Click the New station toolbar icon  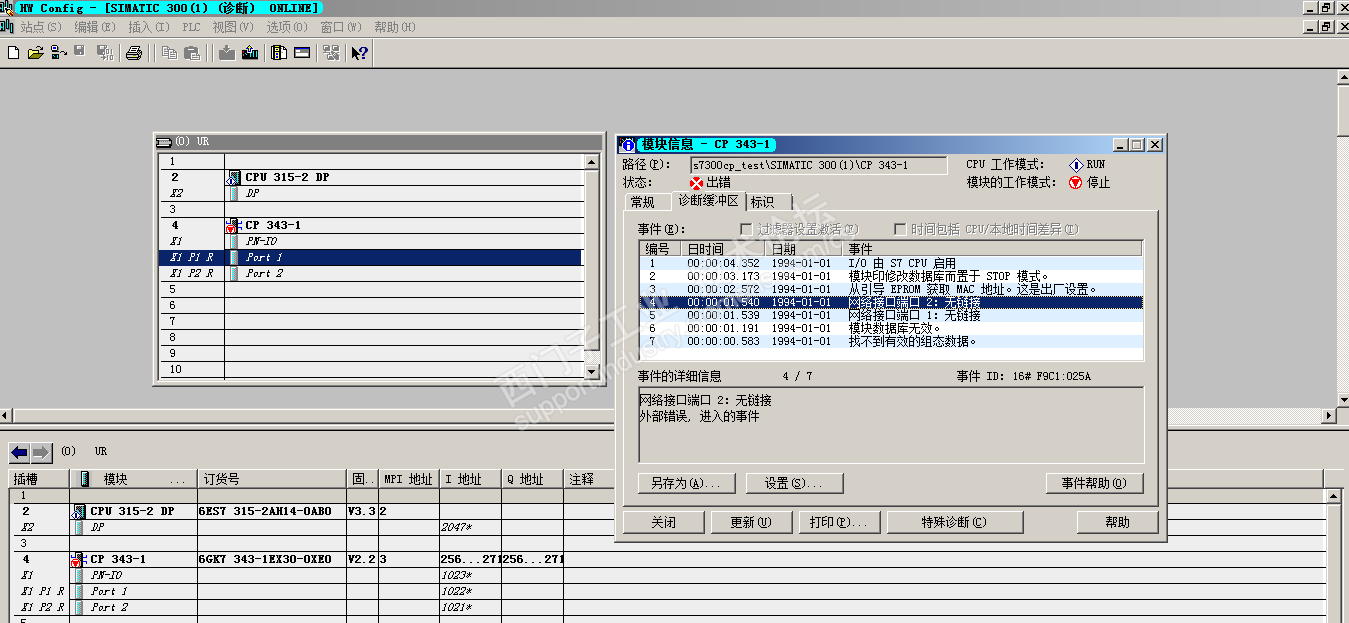point(13,53)
